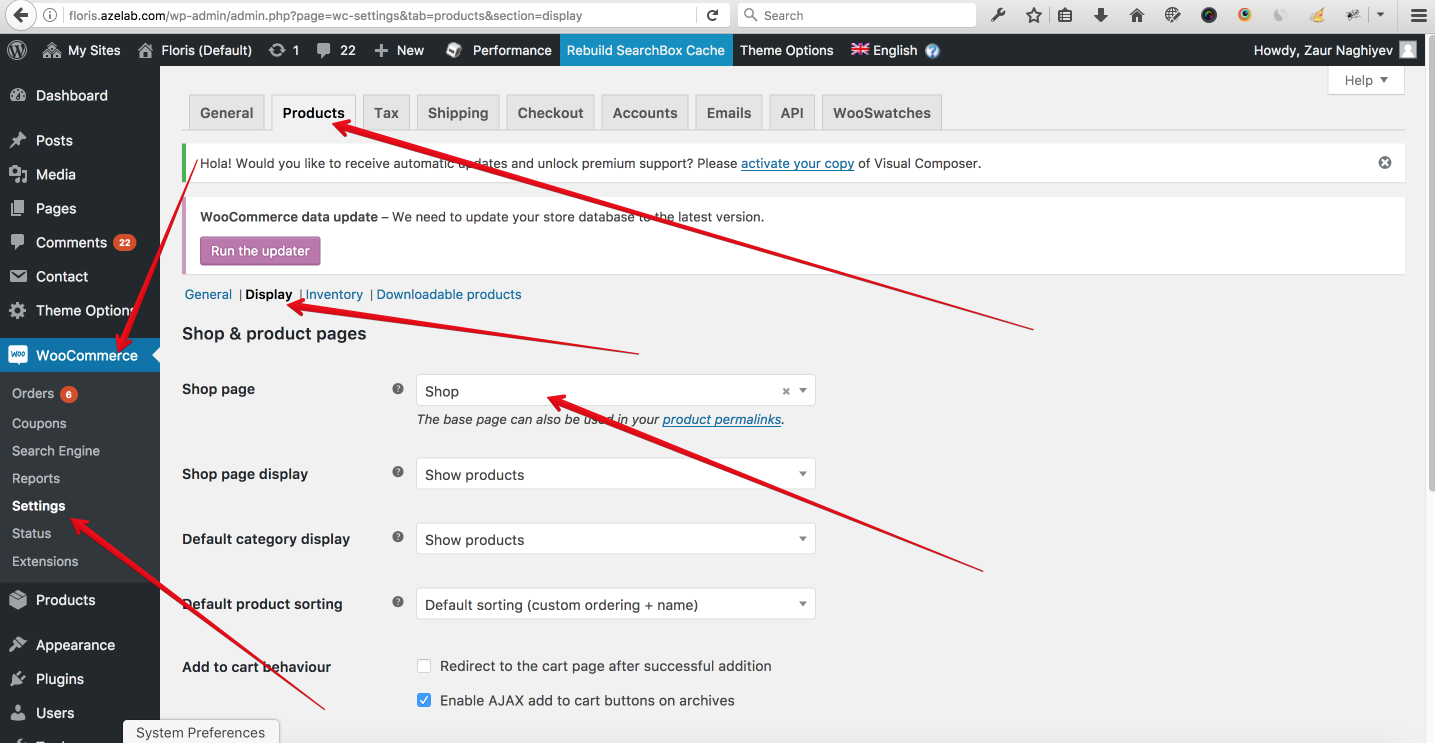Expand the Help panel dropdown
Screen dimensions: 1435x743
tap(1366, 80)
